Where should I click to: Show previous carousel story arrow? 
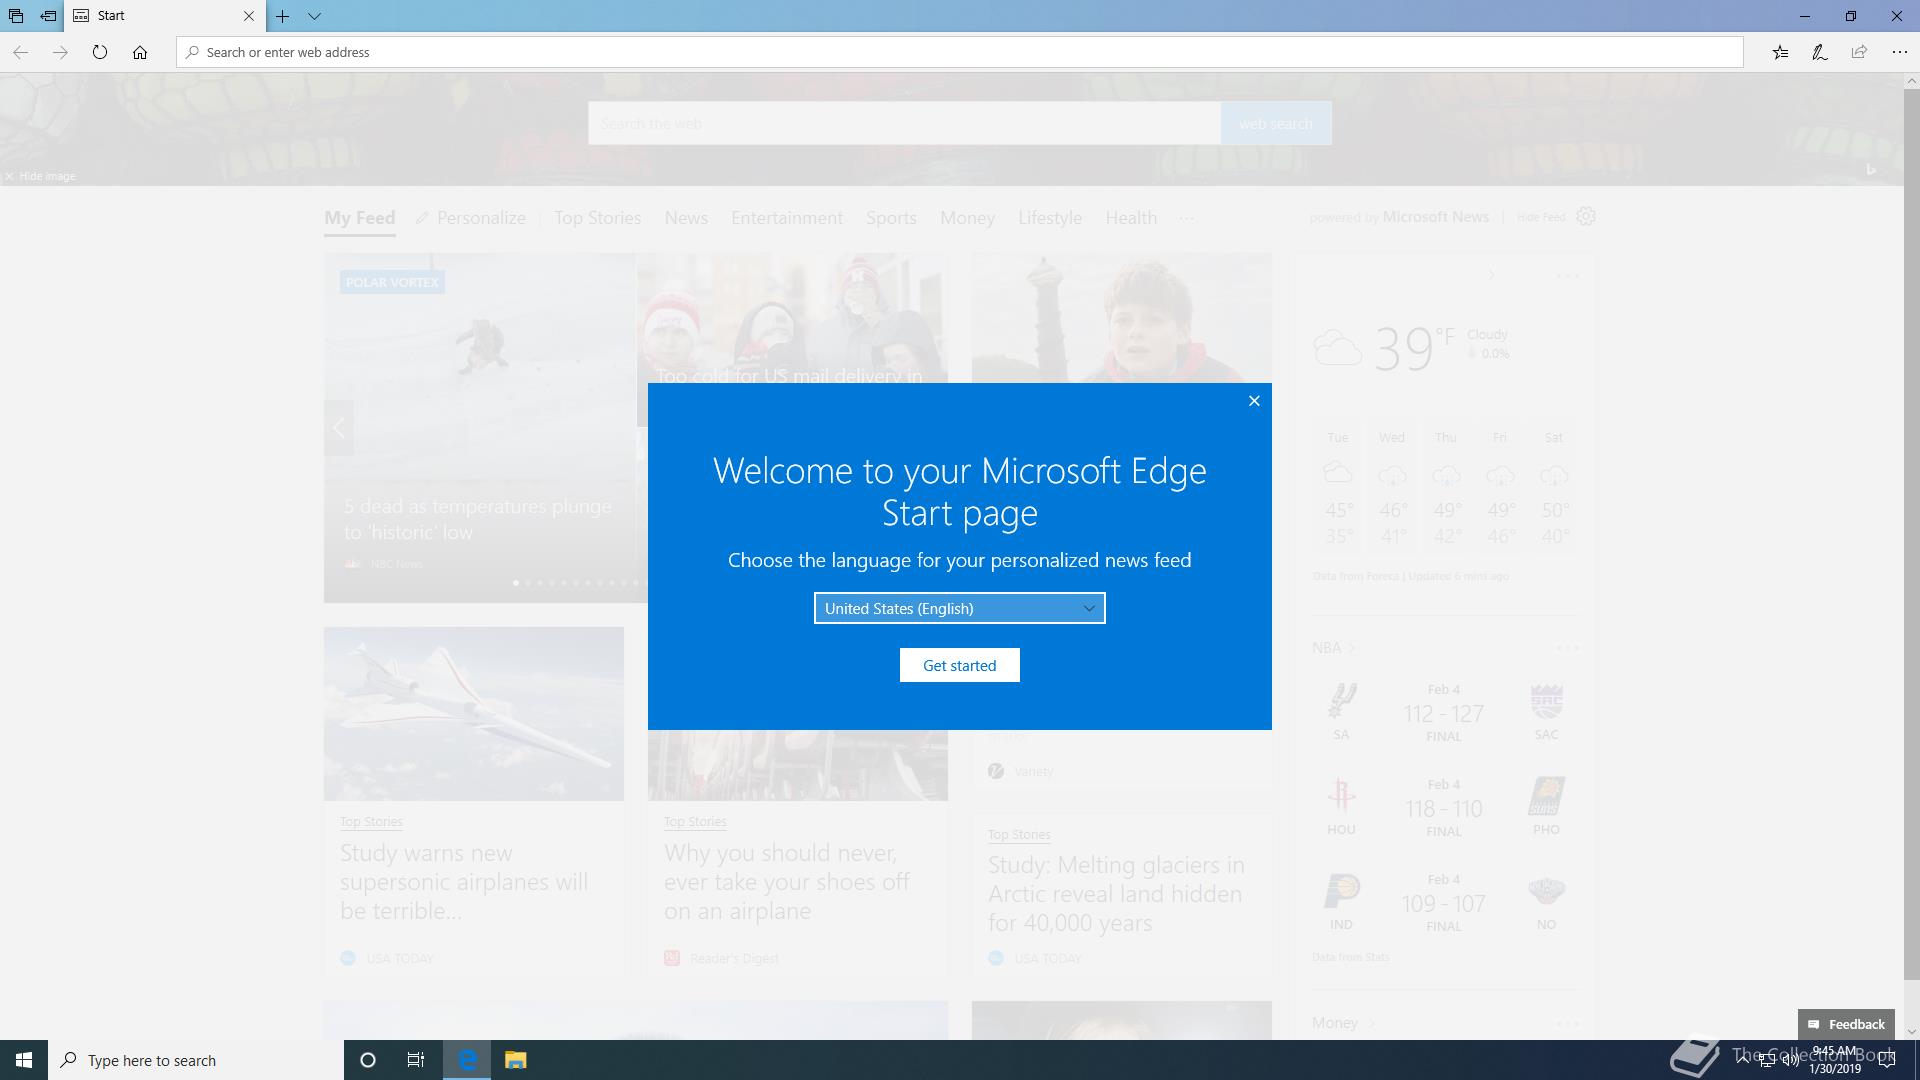[339, 428]
